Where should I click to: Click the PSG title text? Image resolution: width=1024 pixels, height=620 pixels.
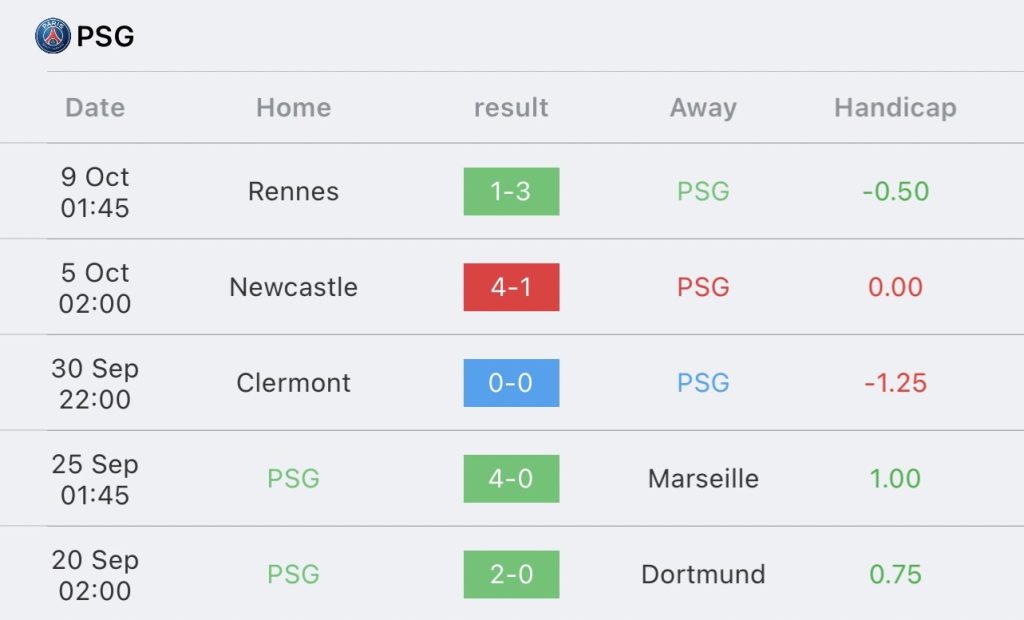click(x=105, y=37)
